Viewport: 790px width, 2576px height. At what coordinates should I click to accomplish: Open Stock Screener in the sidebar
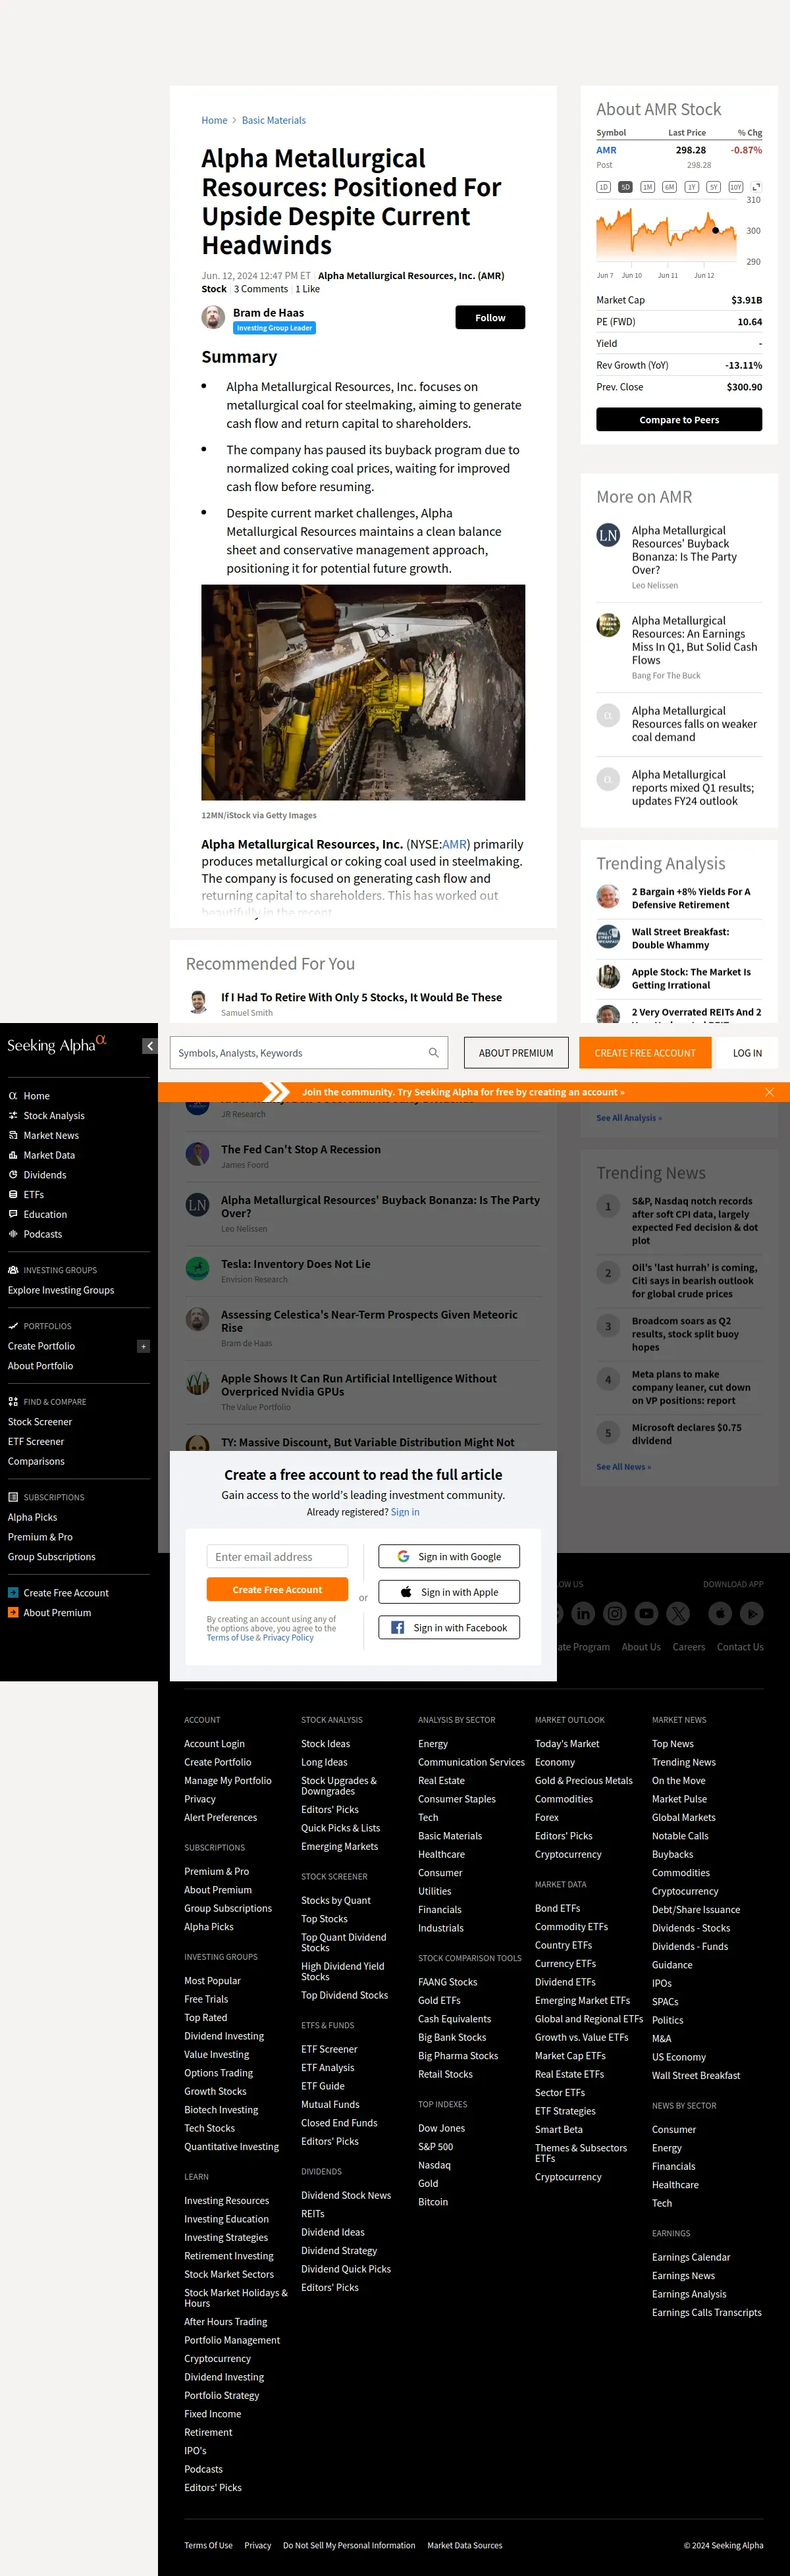(x=40, y=1422)
